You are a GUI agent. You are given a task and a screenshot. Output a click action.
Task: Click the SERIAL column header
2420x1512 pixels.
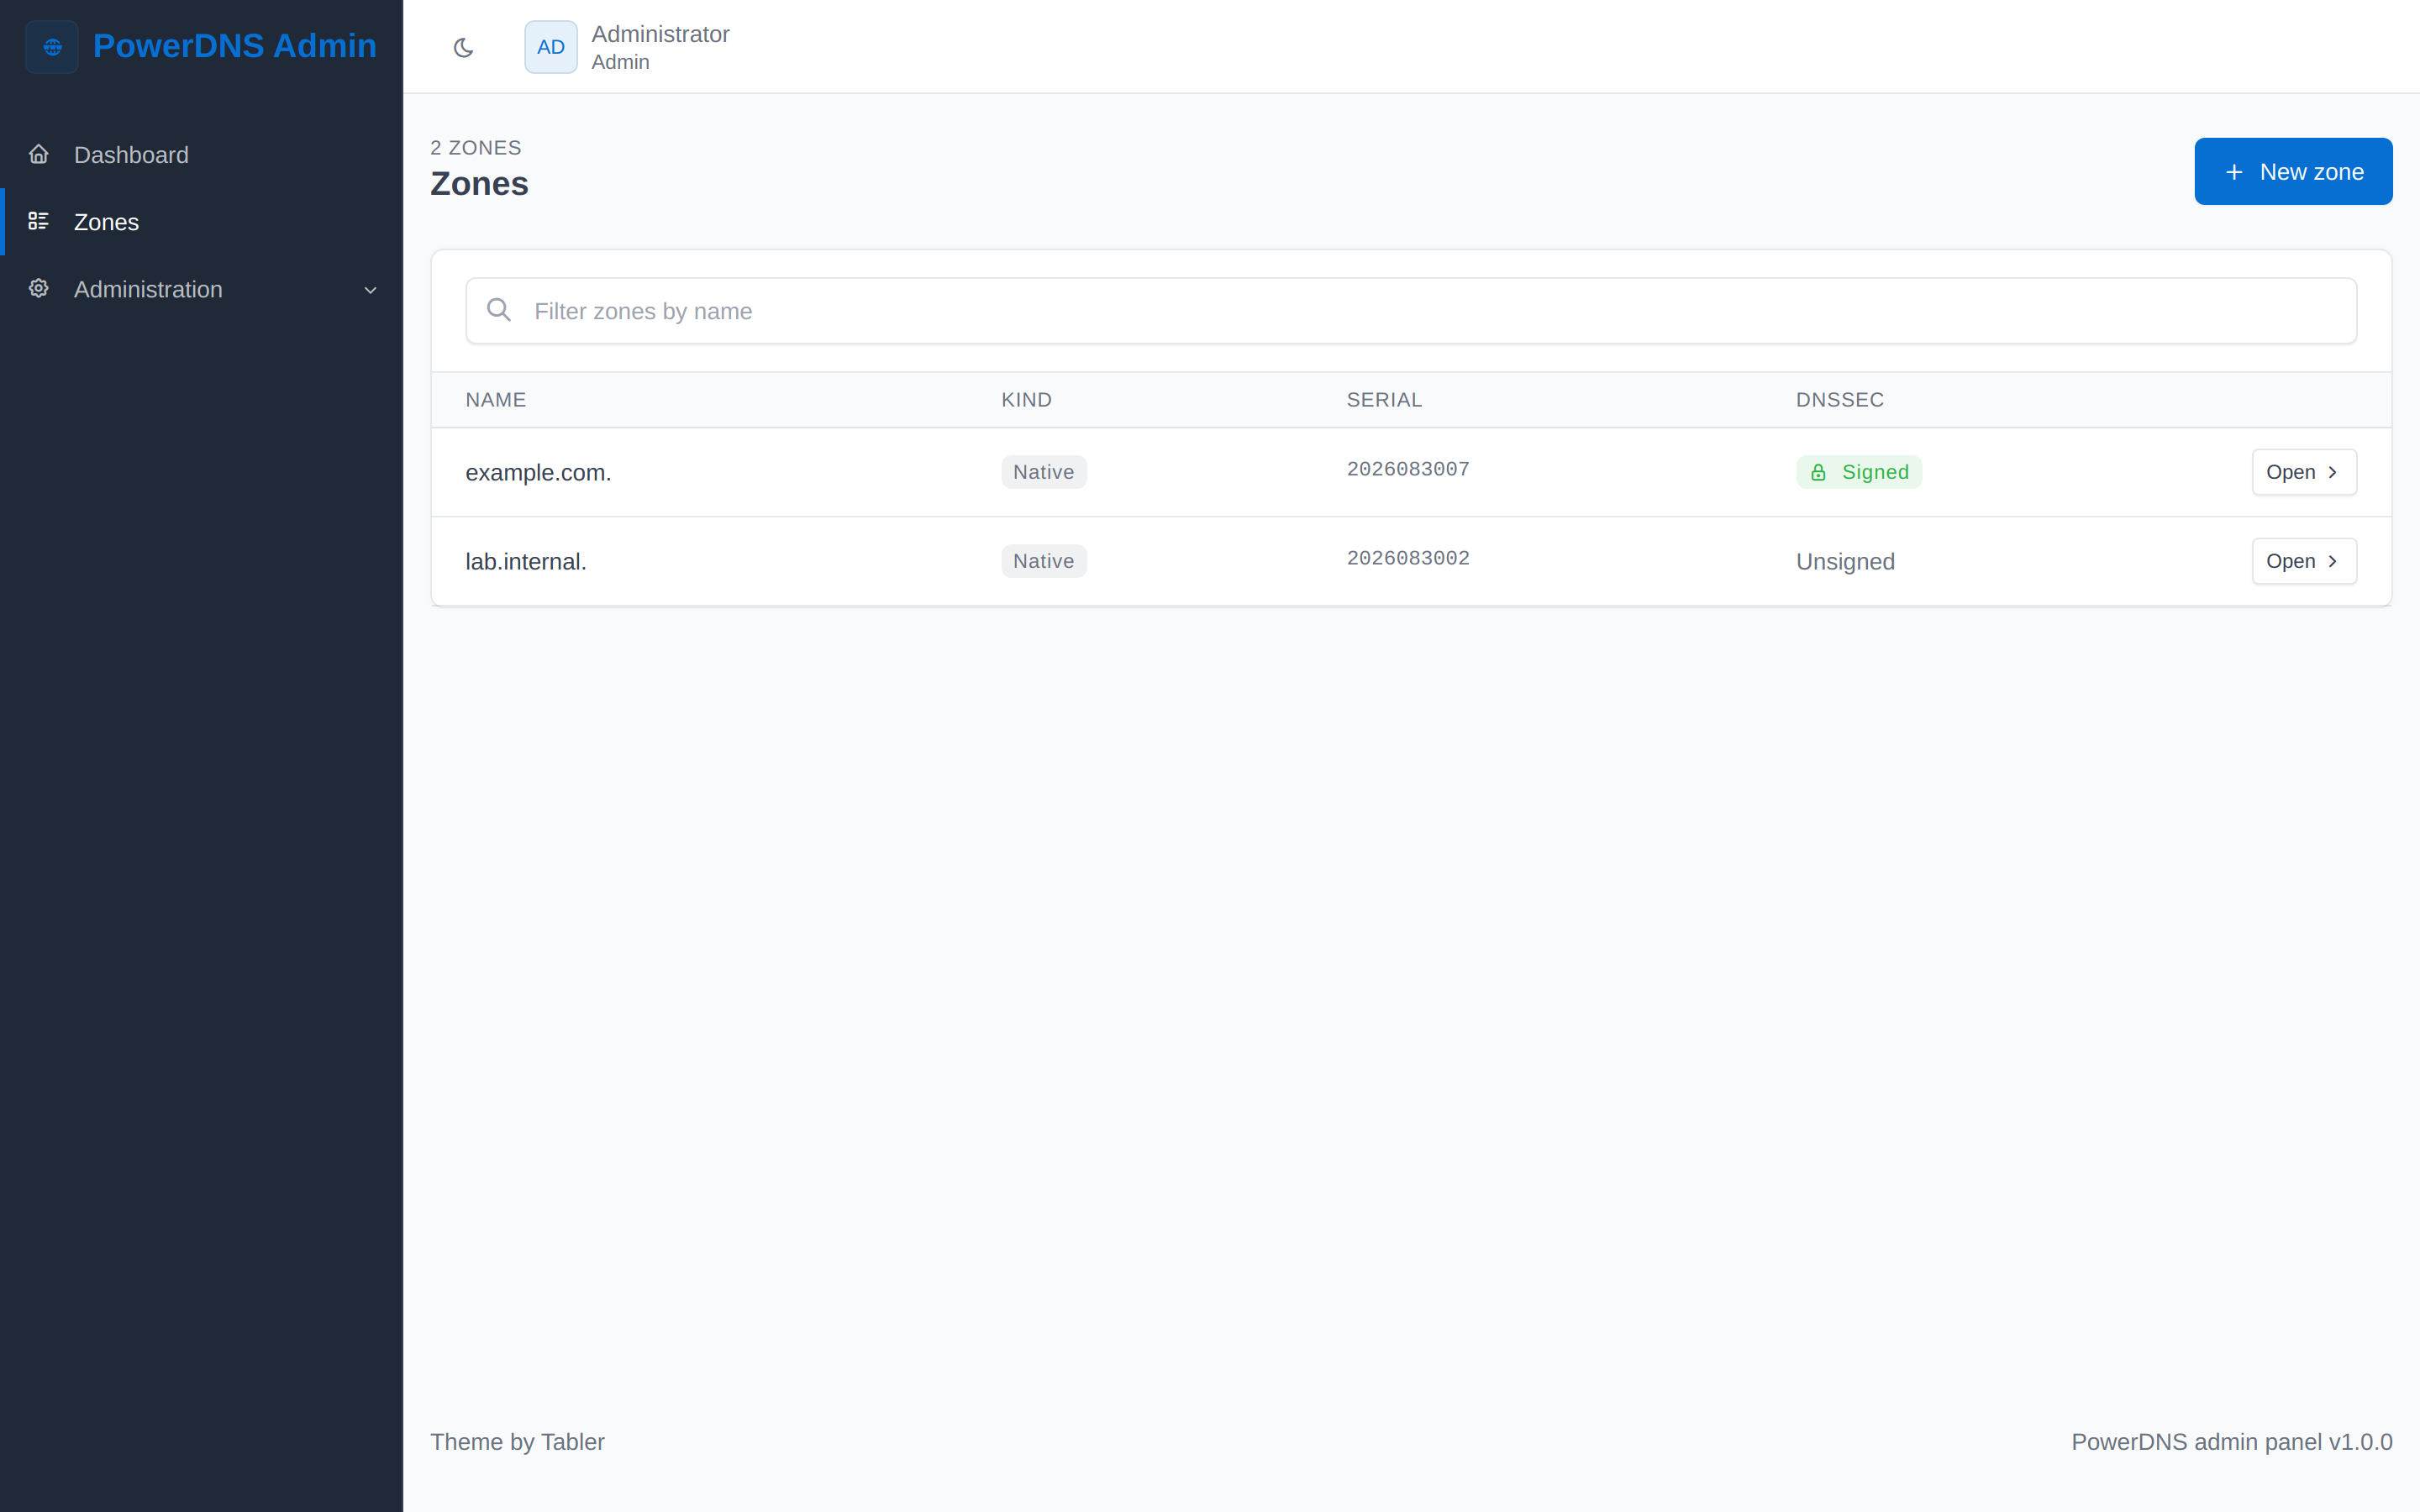[x=1384, y=400]
